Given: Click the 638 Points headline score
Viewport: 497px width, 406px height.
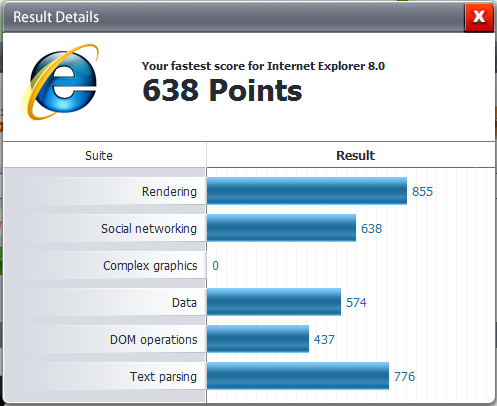Looking at the screenshot, I should [222, 90].
